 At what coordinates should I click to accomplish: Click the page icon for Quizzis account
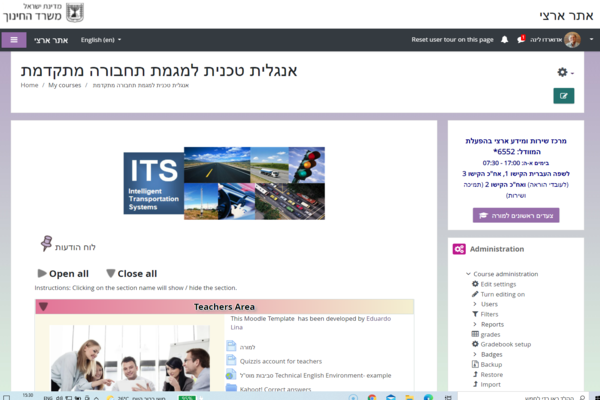(x=231, y=360)
